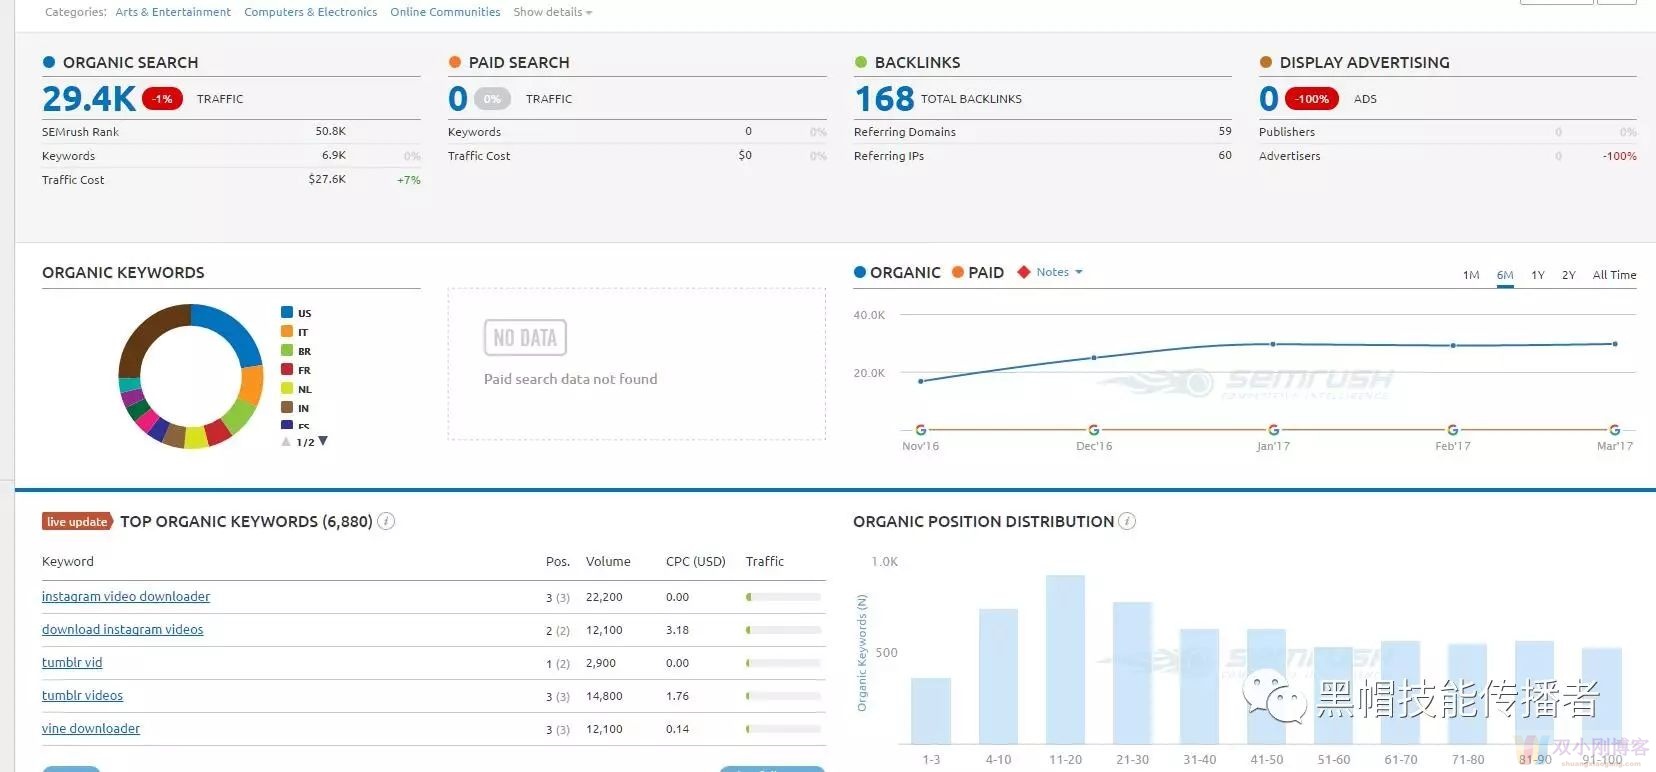Screen dimensions: 1656x772
Task: Open the Computers & Electronics category link
Action: tap(310, 12)
